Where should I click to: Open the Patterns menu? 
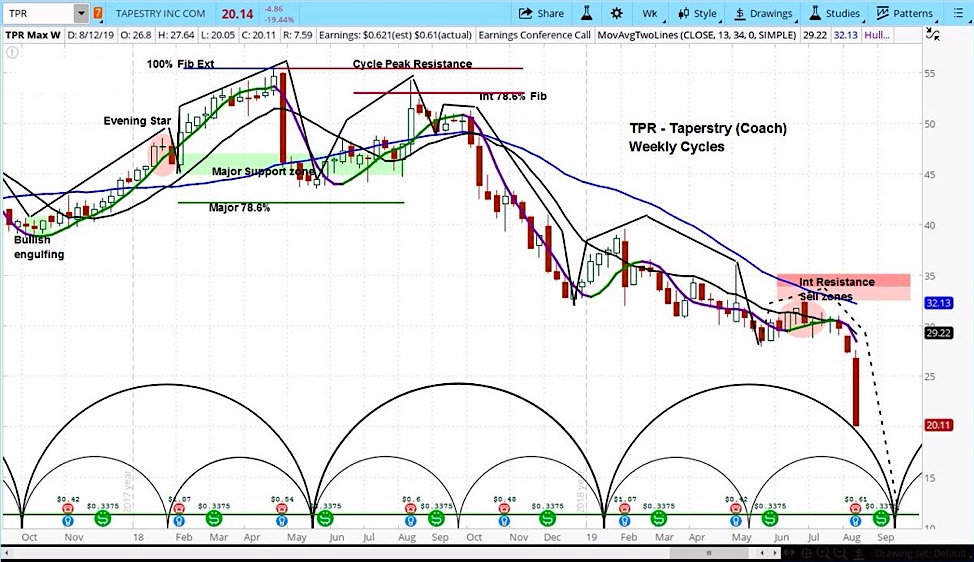904,13
